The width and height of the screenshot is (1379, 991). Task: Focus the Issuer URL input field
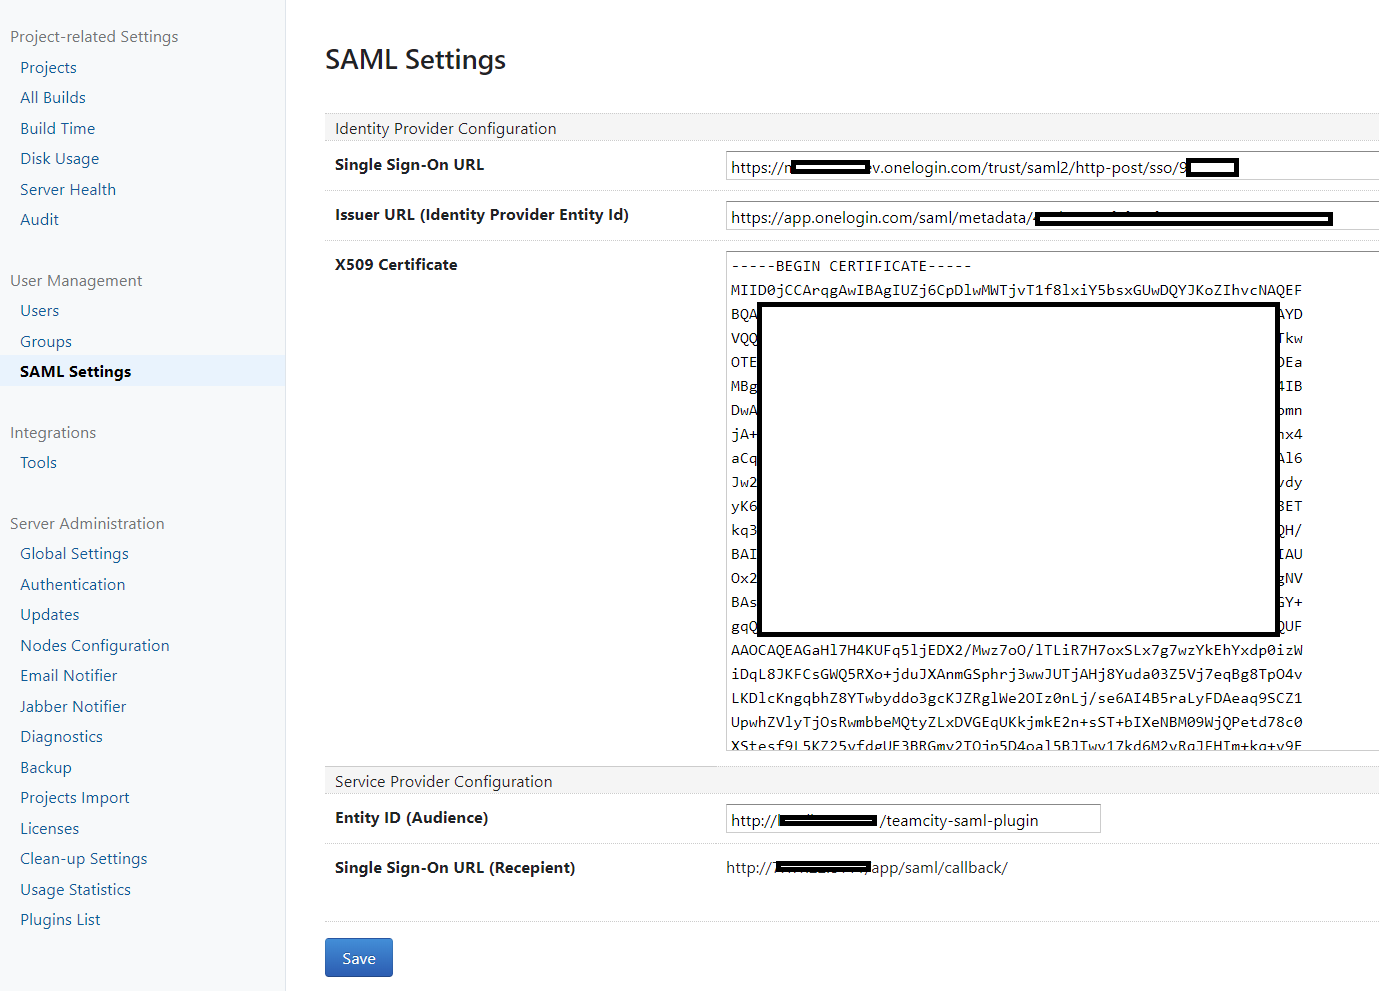(x=1052, y=216)
